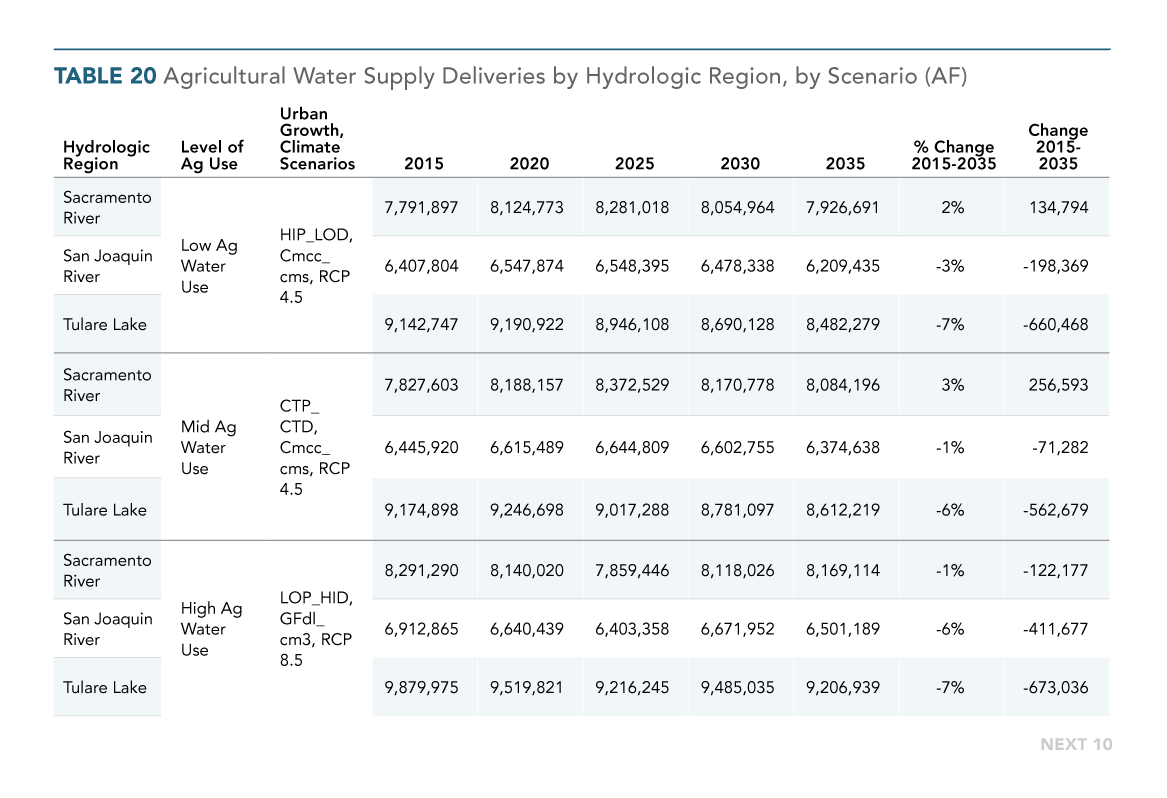Click the Change 2015-2035 column header

pyautogui.click(x=1058, y=147)
